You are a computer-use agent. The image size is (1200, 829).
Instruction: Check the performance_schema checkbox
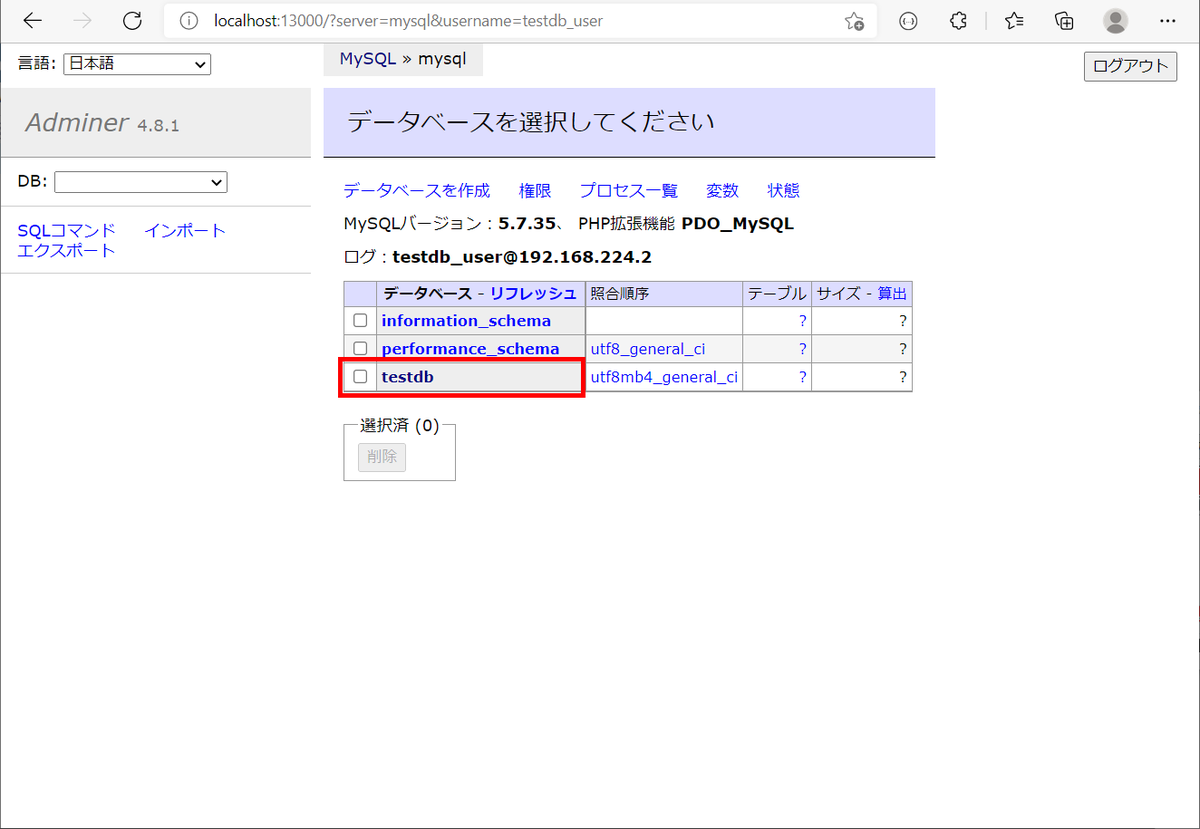[360, 348]
